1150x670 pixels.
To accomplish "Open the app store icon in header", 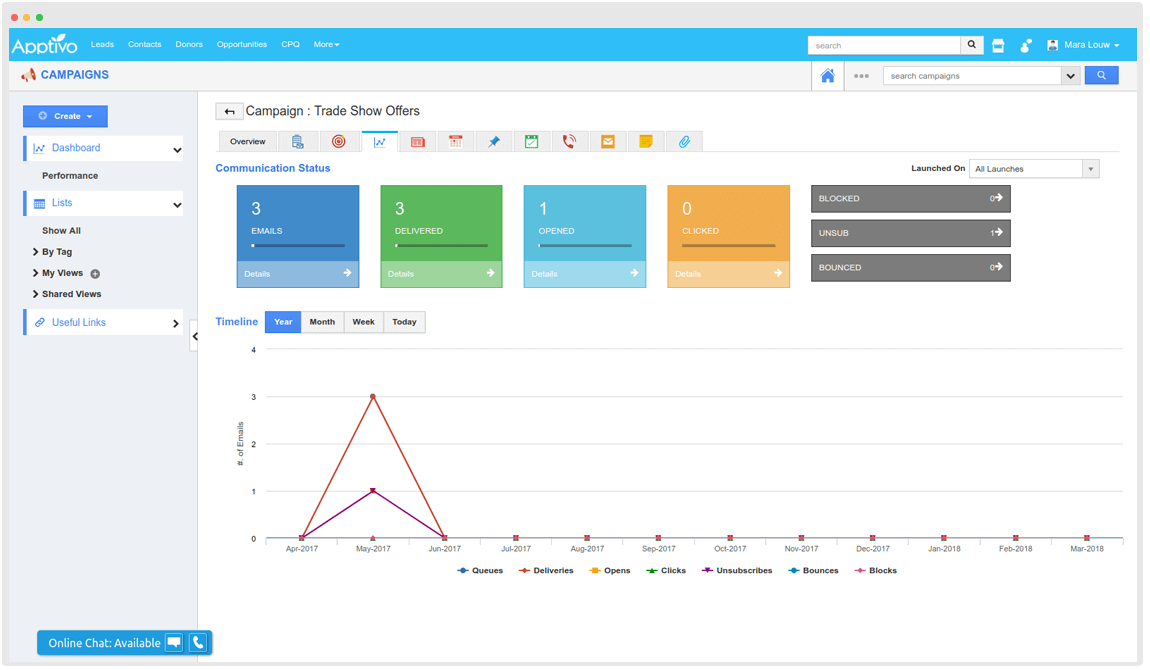I will (x=998, y=45).
